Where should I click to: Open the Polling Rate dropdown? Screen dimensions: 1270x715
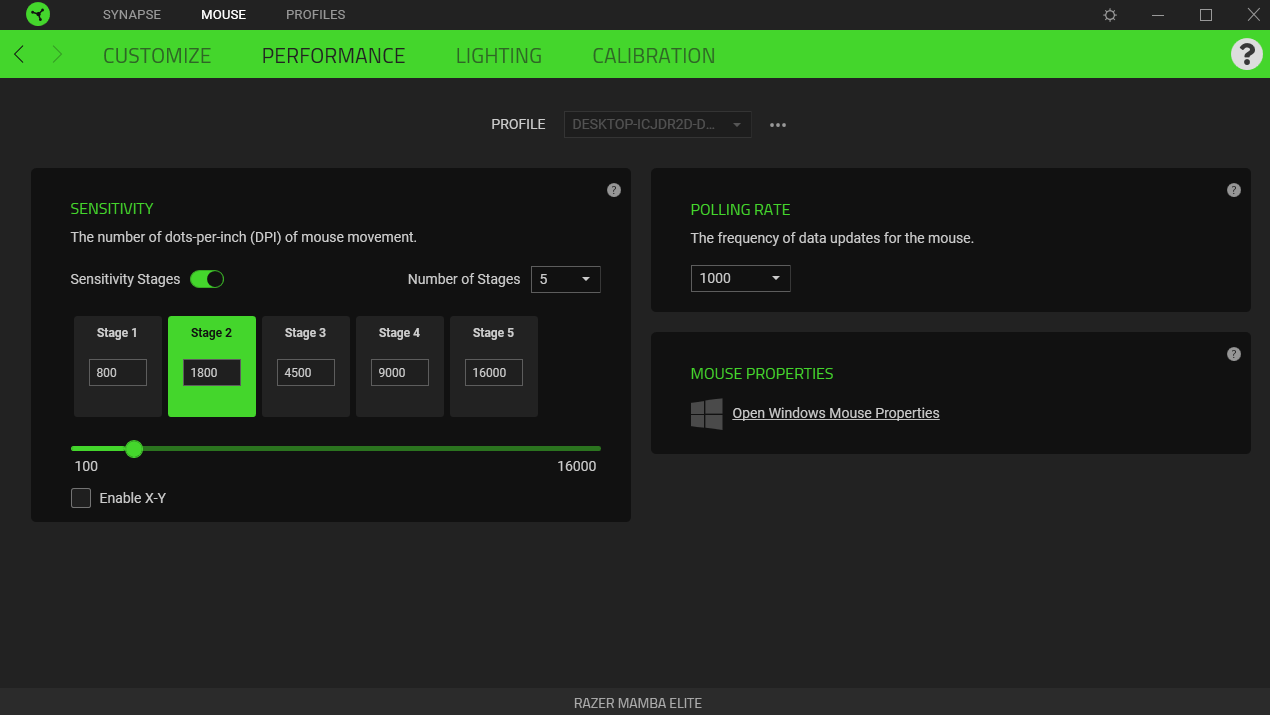[x=740, y=278]
